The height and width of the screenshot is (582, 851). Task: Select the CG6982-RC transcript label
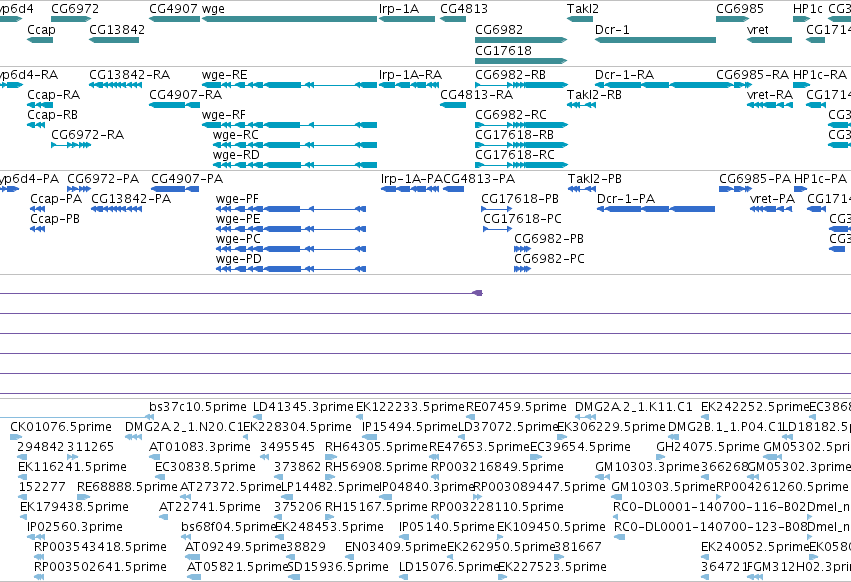click(511, 115)
